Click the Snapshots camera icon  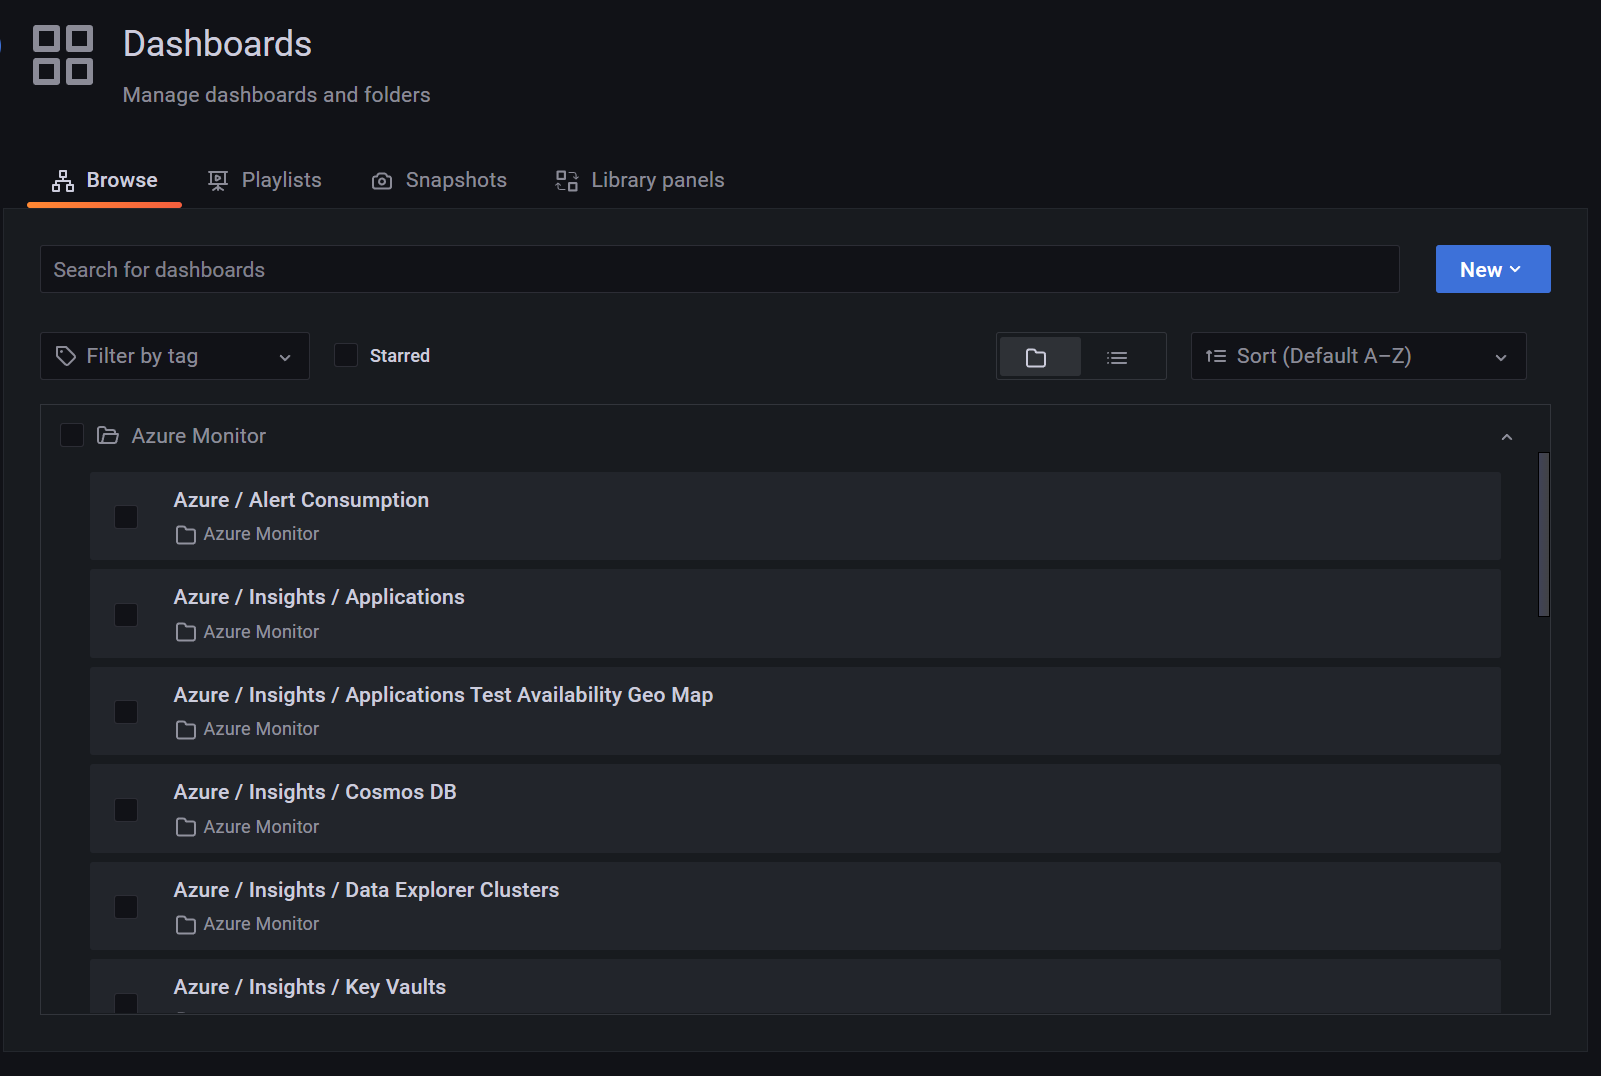point(382,181)
